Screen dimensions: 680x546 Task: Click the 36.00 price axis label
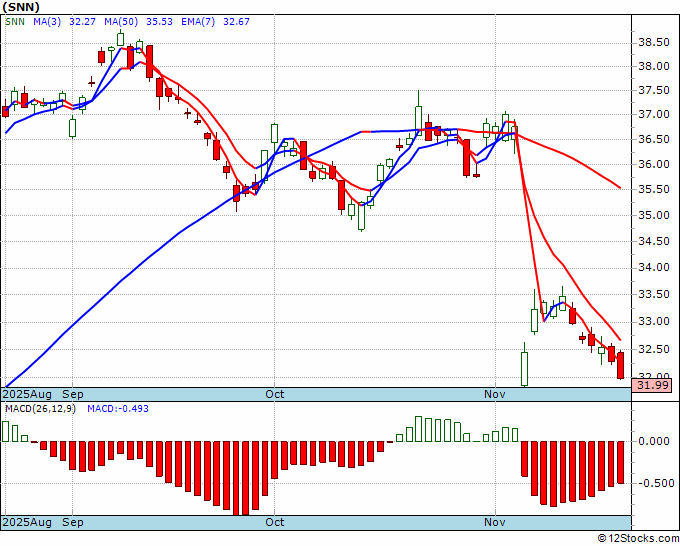click(654, 164)
